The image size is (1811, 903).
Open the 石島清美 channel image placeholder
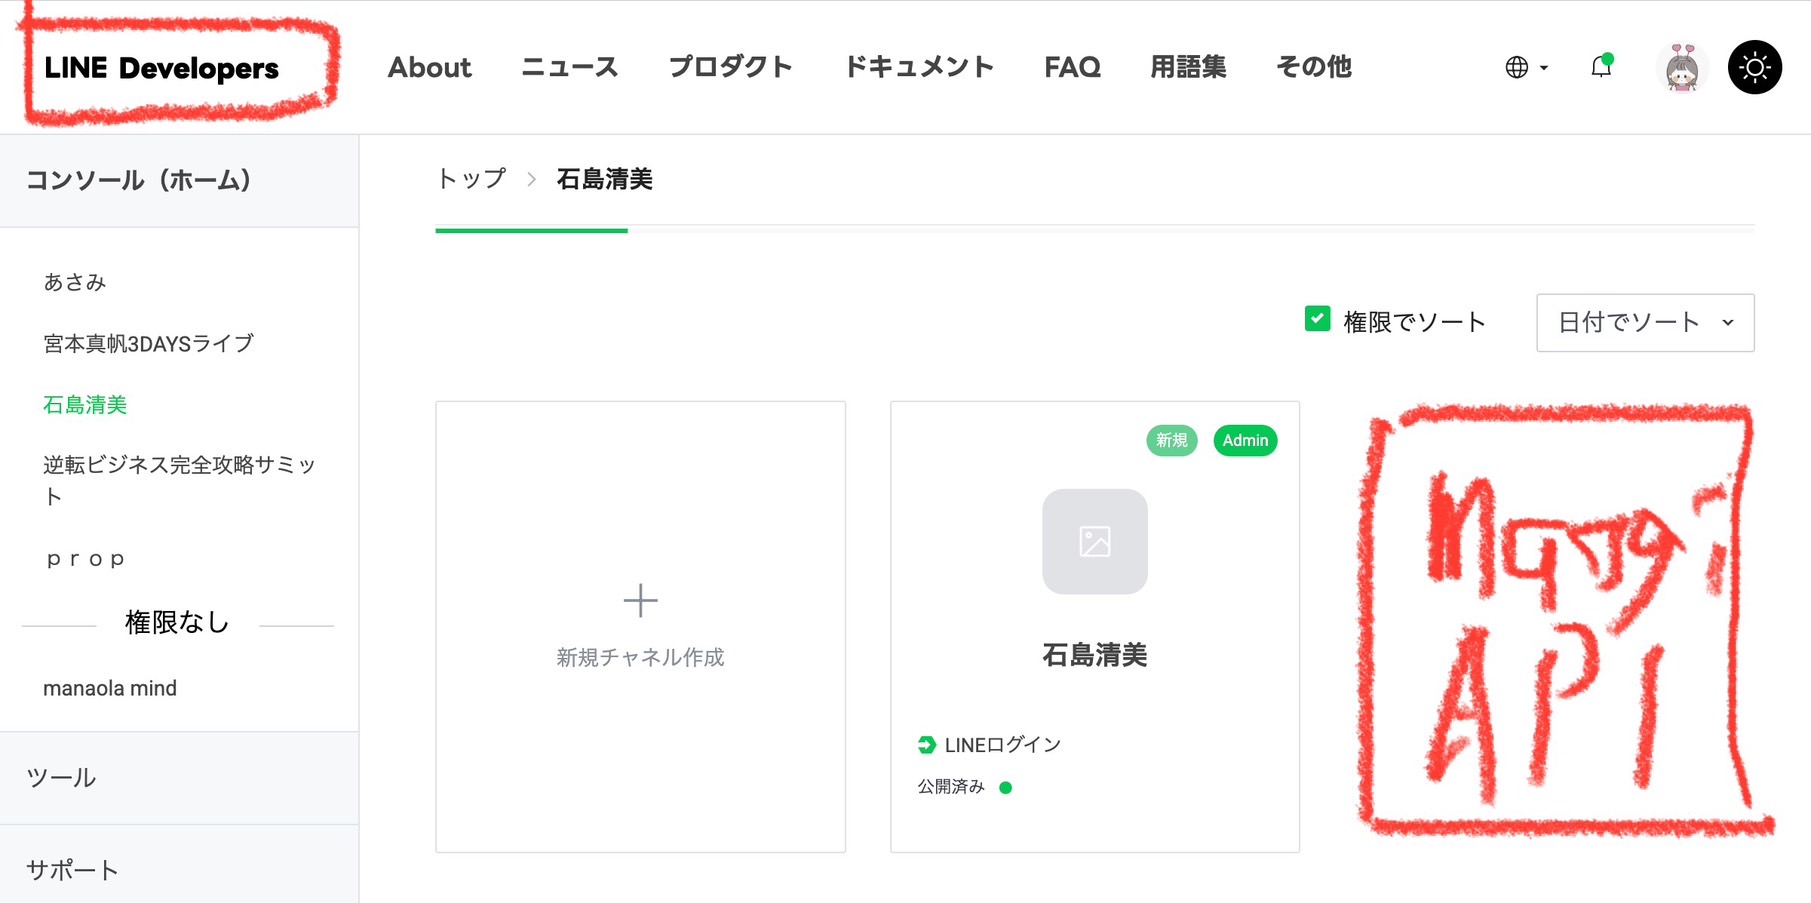click(1095, 541)
